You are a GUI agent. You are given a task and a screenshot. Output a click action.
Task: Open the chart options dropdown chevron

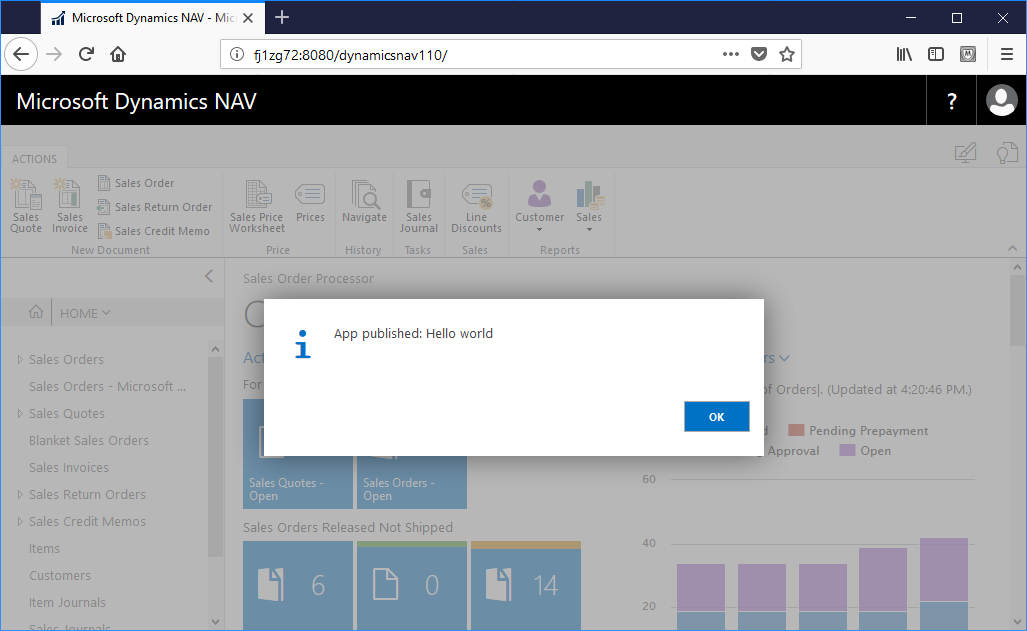point(784,358)
